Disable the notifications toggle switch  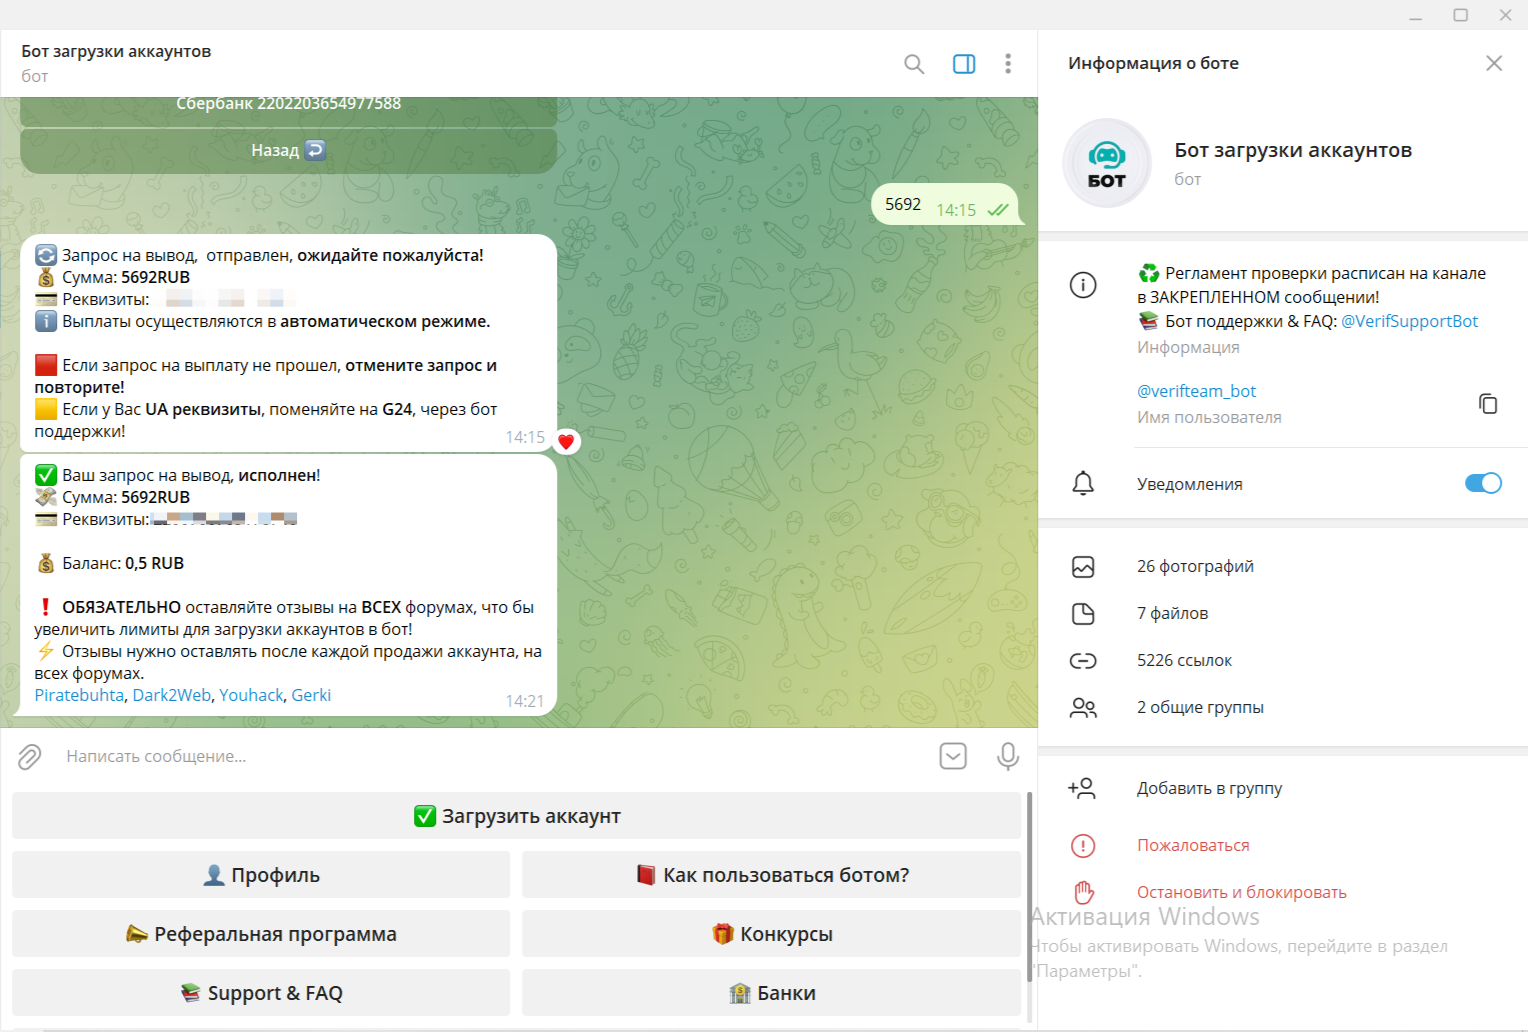pos(1482,484)
